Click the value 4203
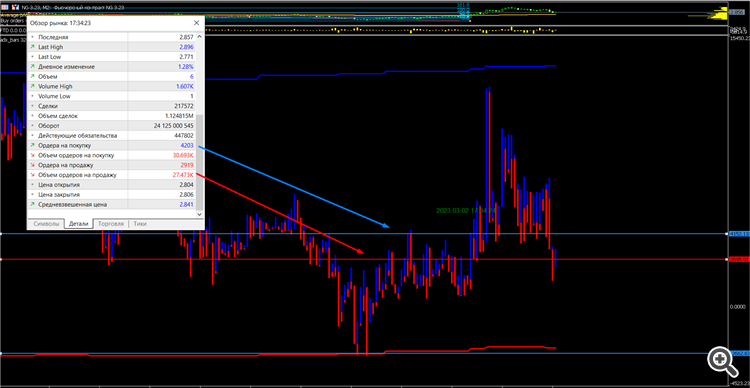 pyautogui.click(x=187, y=145)
